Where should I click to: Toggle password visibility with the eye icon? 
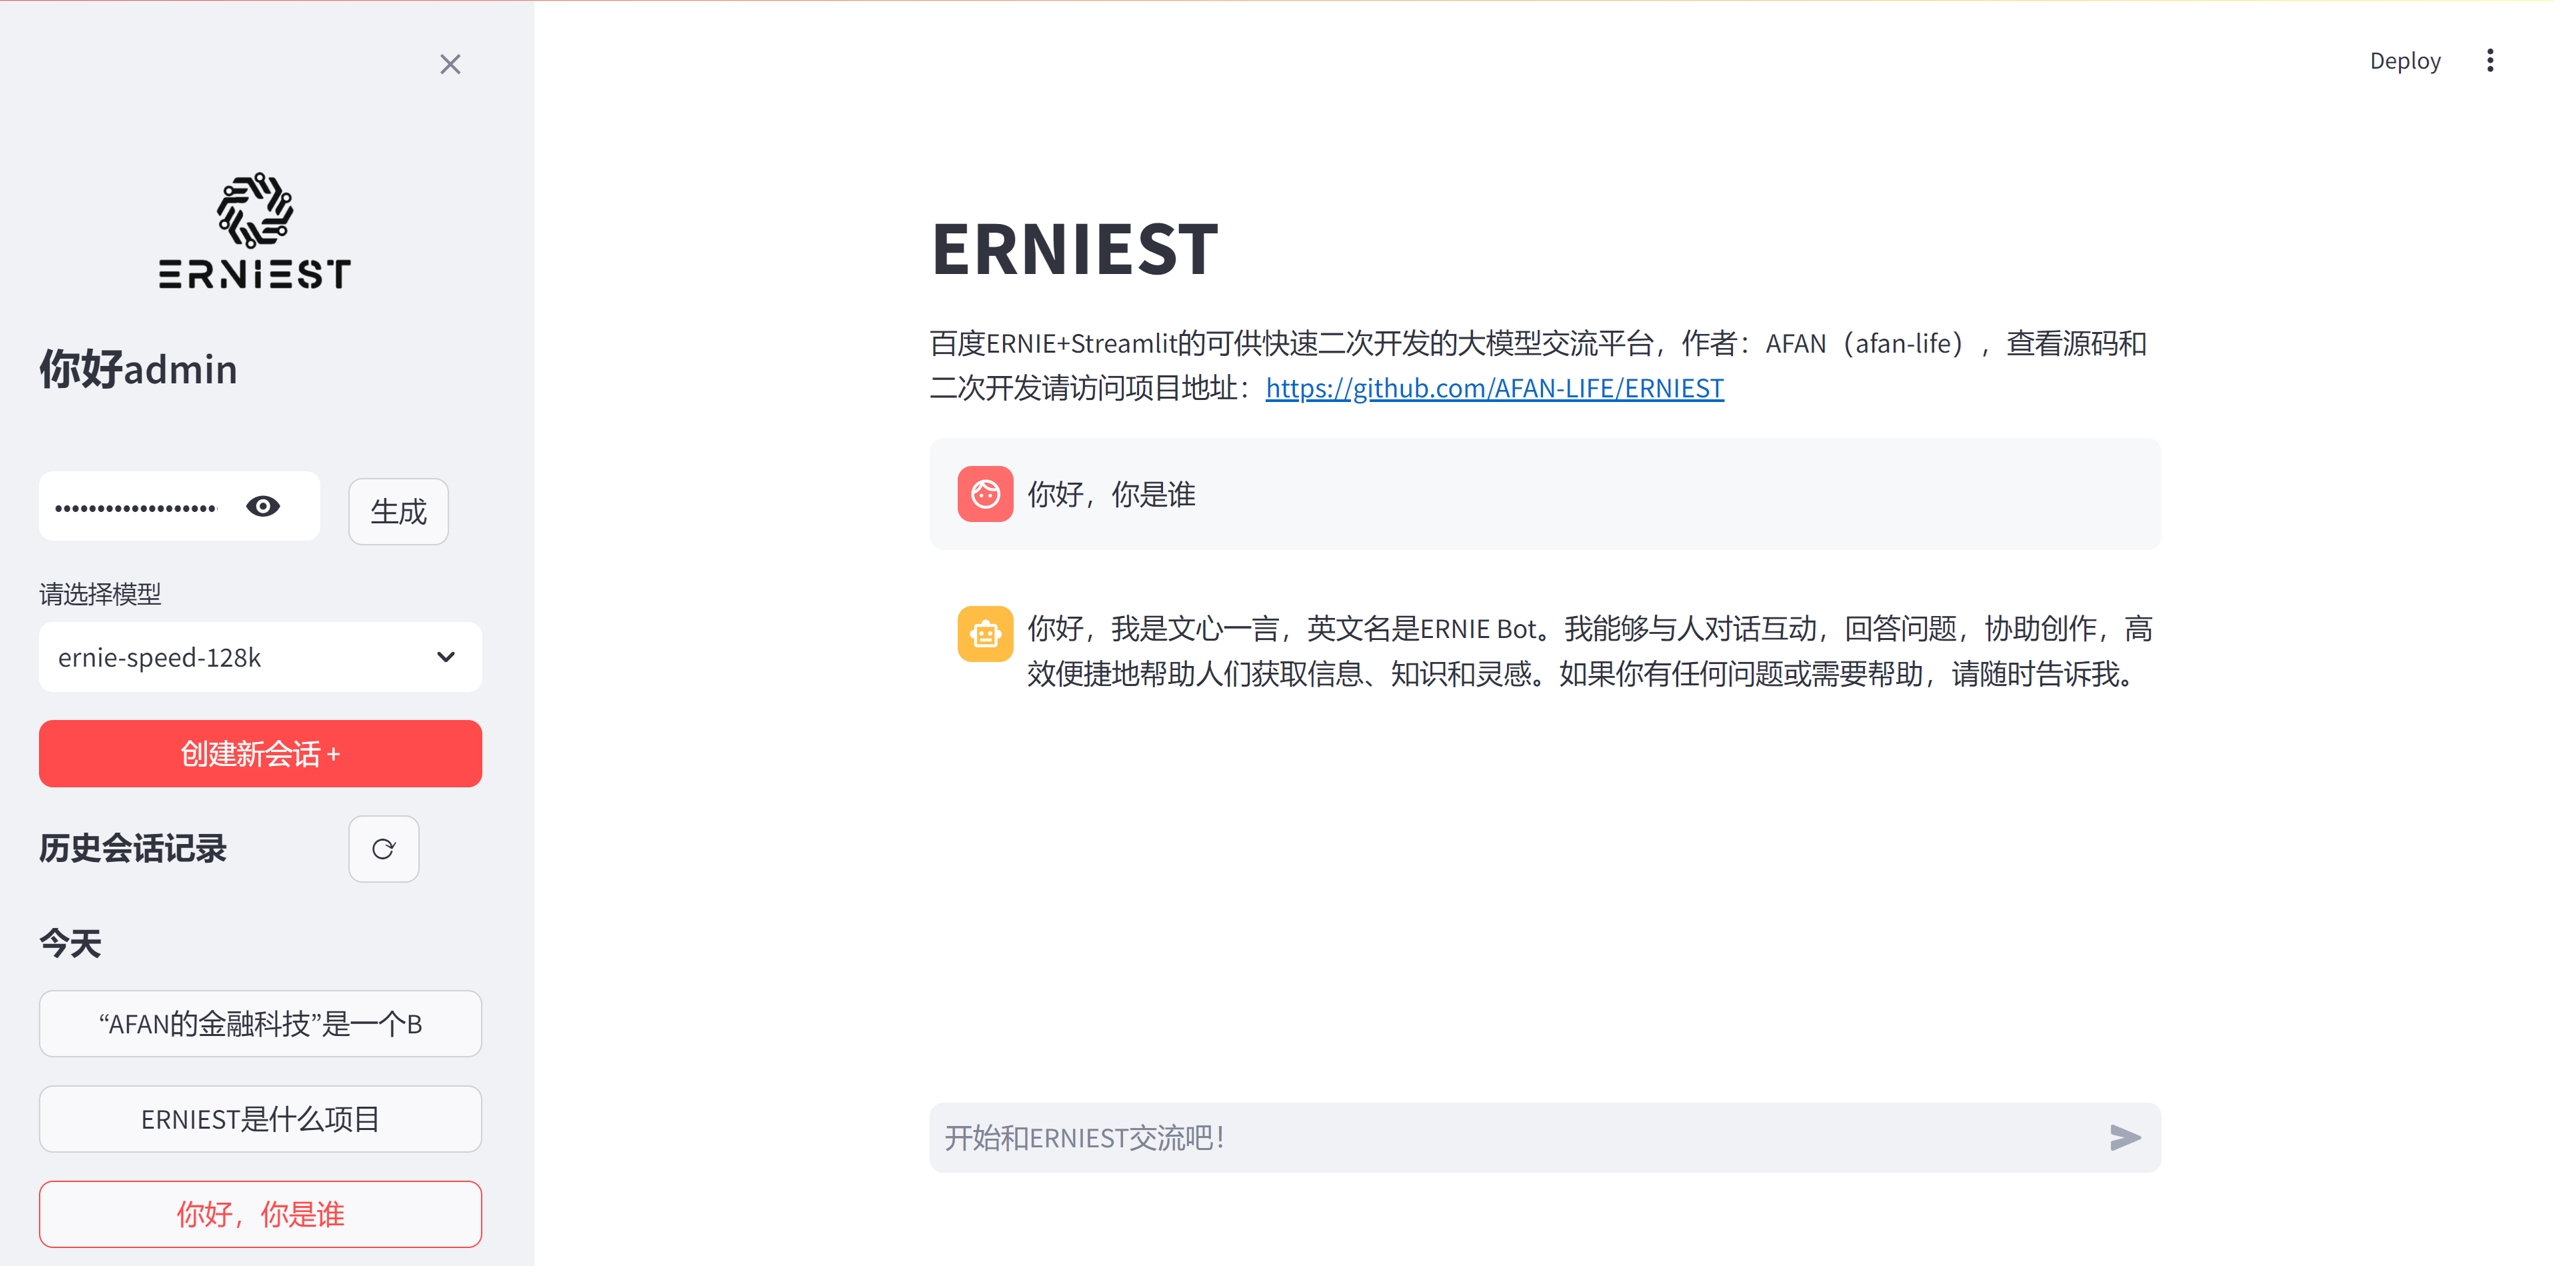263,507
